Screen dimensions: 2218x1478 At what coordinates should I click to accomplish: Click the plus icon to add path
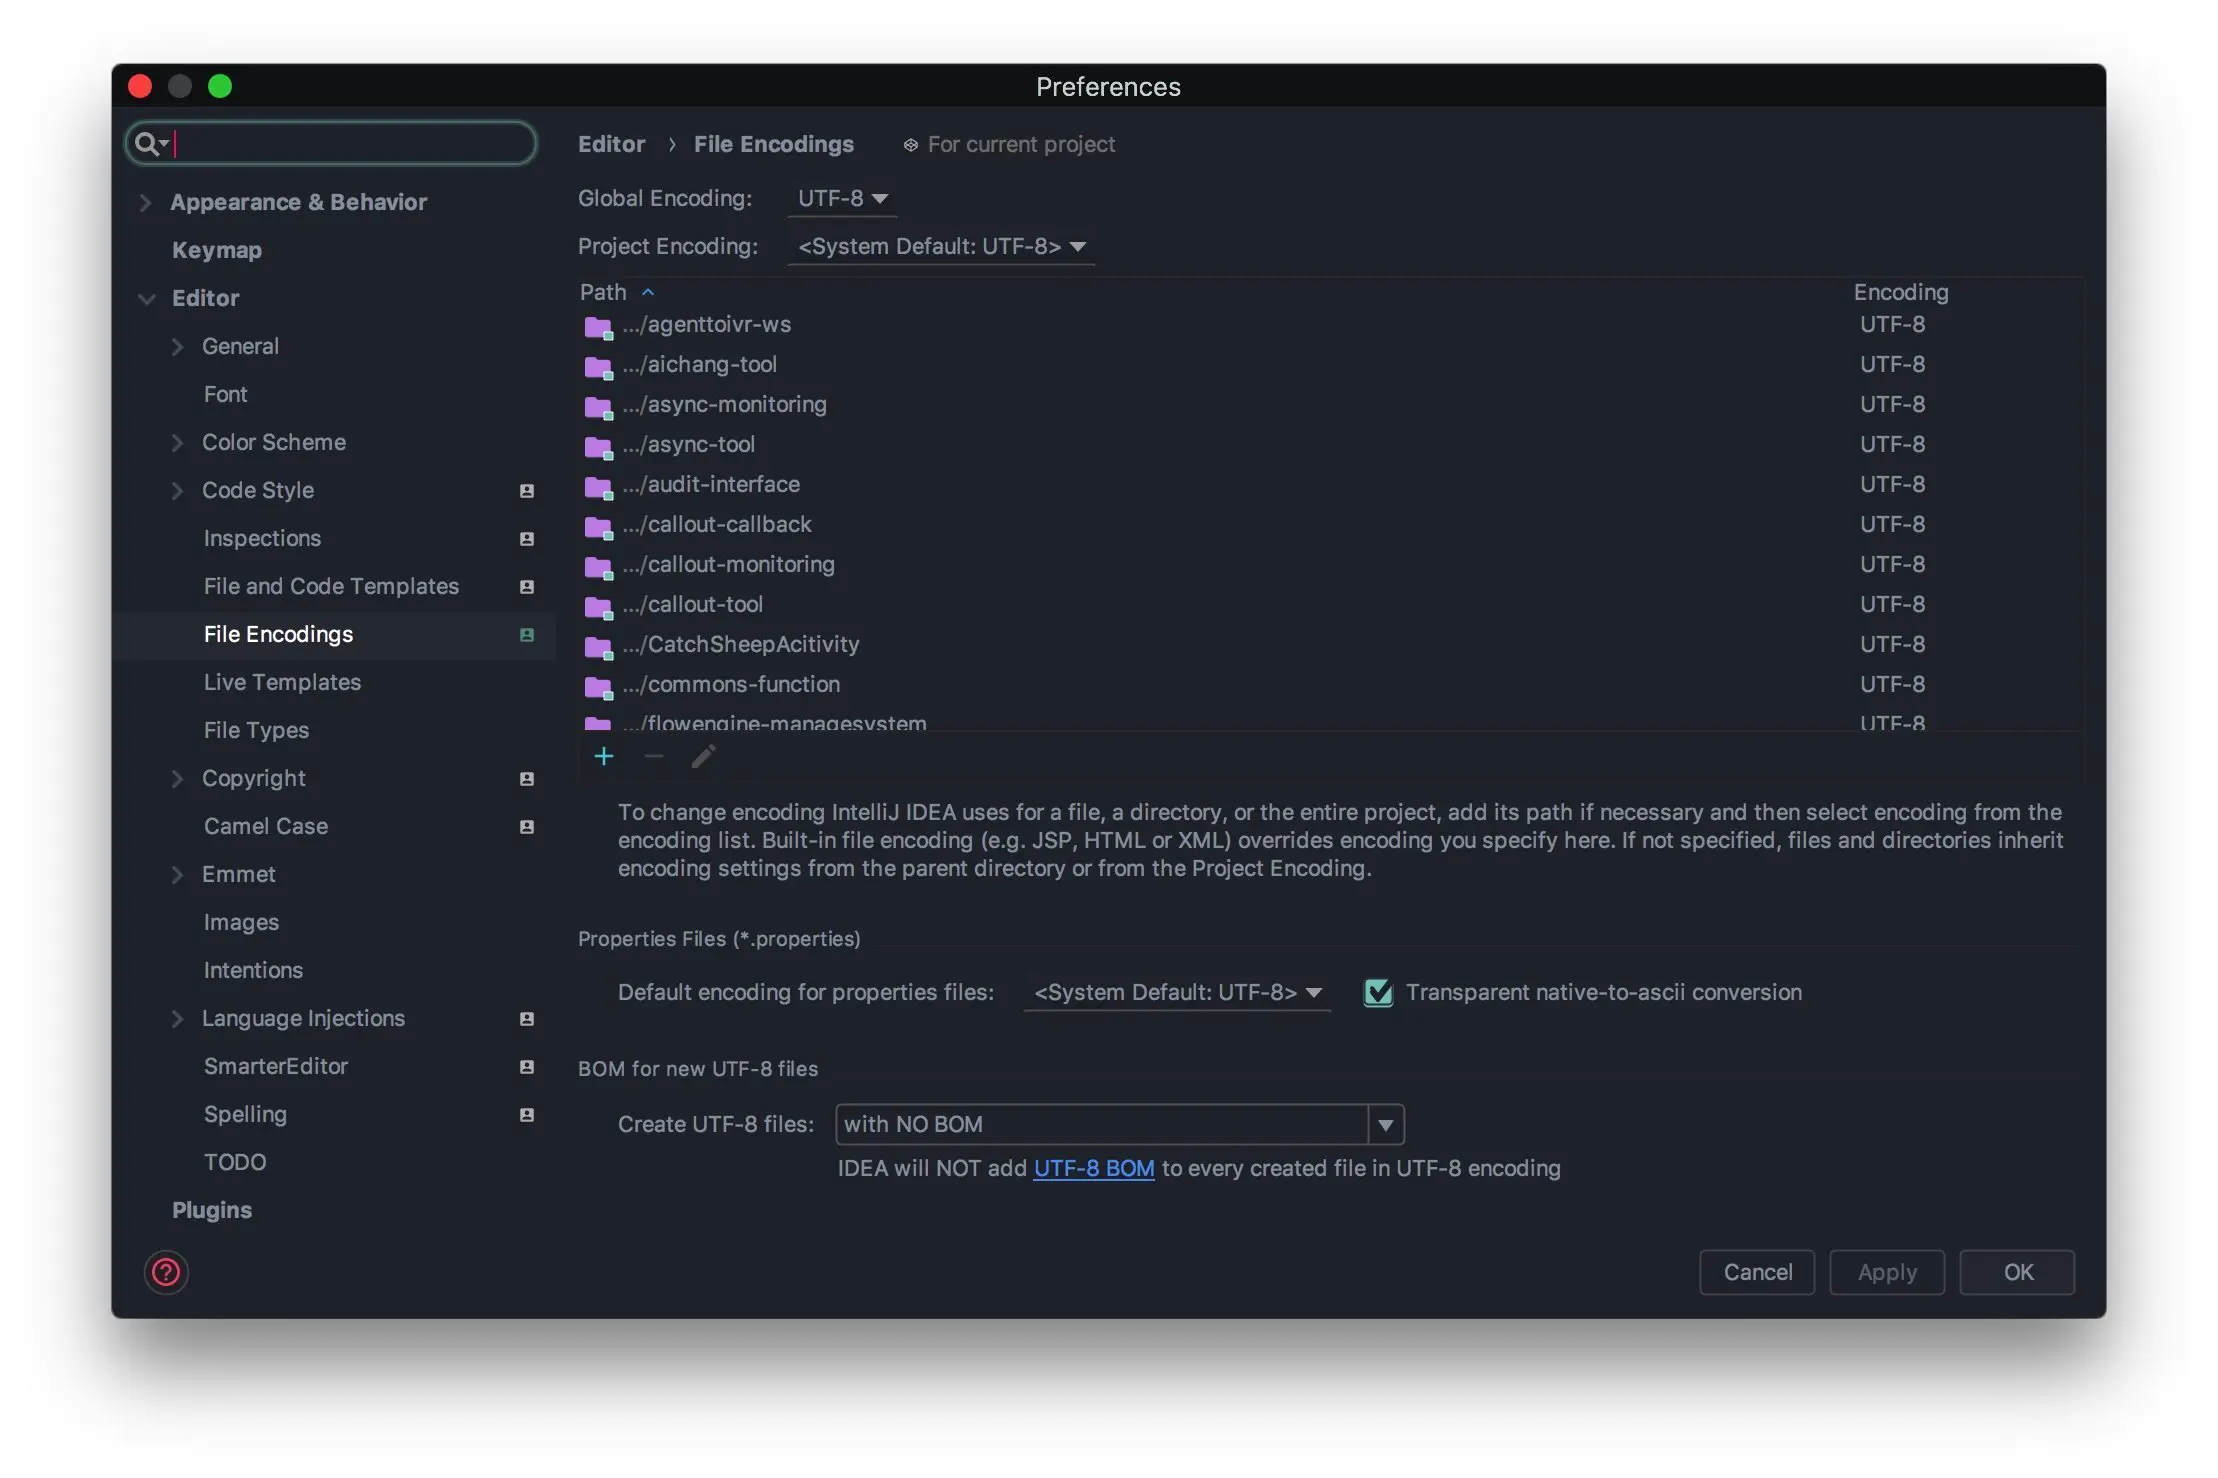point(603,757)
